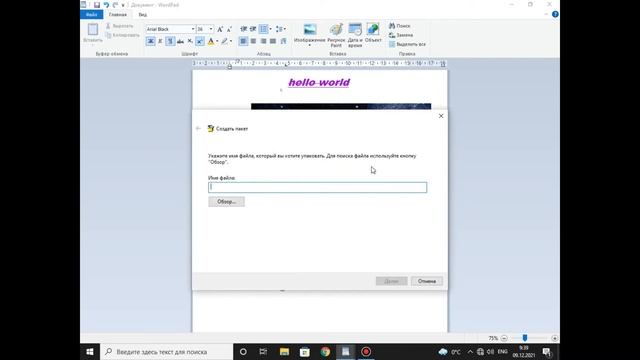Click the justify text alignment icon

click(273, 41)
